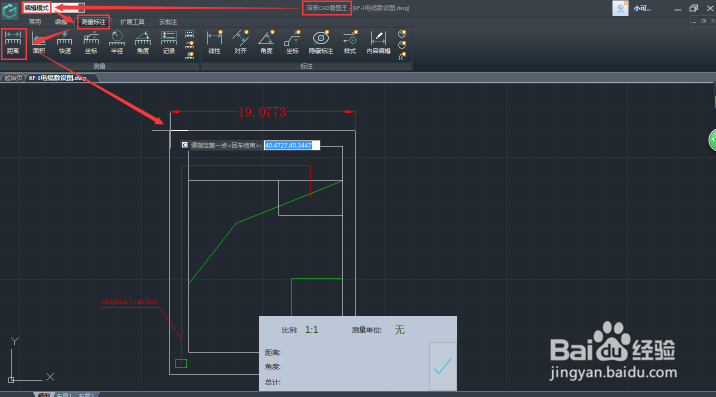Open the 内容编辑 content edit tool
716x397 pixels.
[x=379, y=43]
